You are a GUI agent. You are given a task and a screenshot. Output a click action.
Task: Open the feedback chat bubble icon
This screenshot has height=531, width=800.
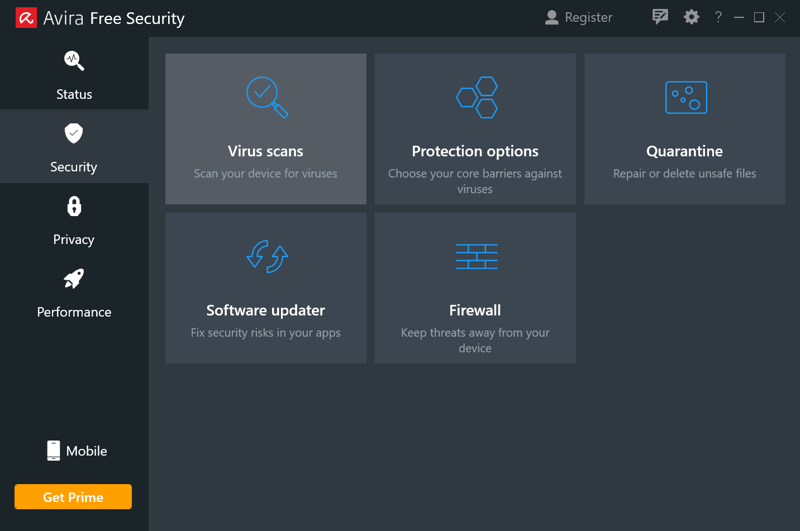660,17
